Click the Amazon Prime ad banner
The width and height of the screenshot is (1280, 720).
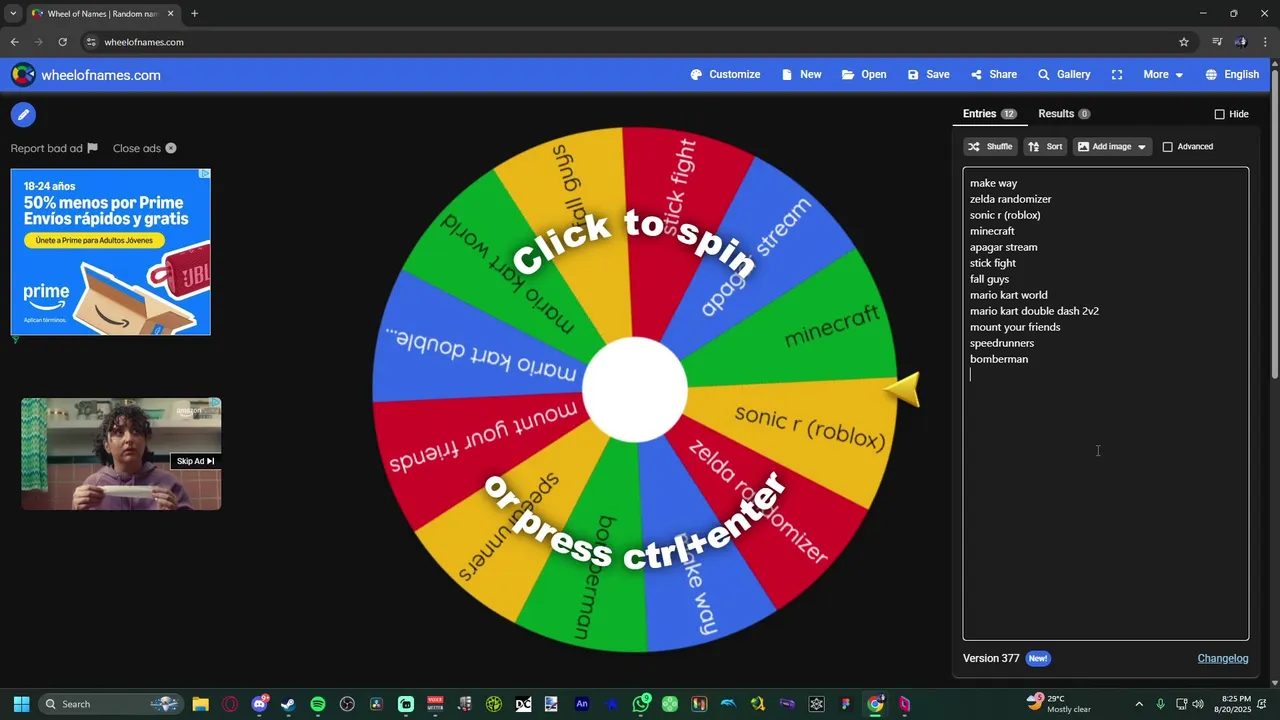[x=110, y=252]
